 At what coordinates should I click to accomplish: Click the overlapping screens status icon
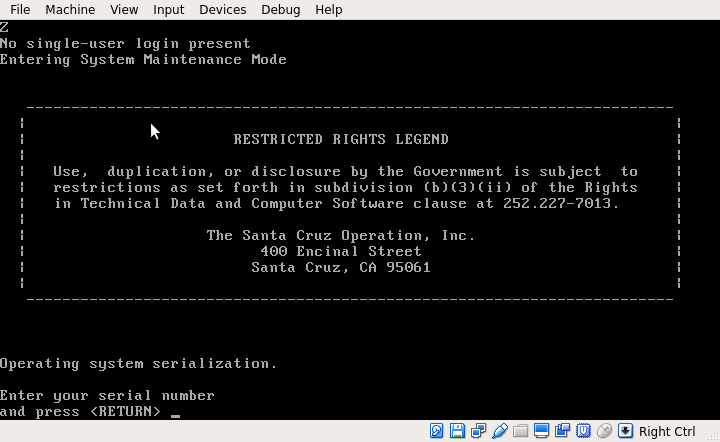pos(563,431)
